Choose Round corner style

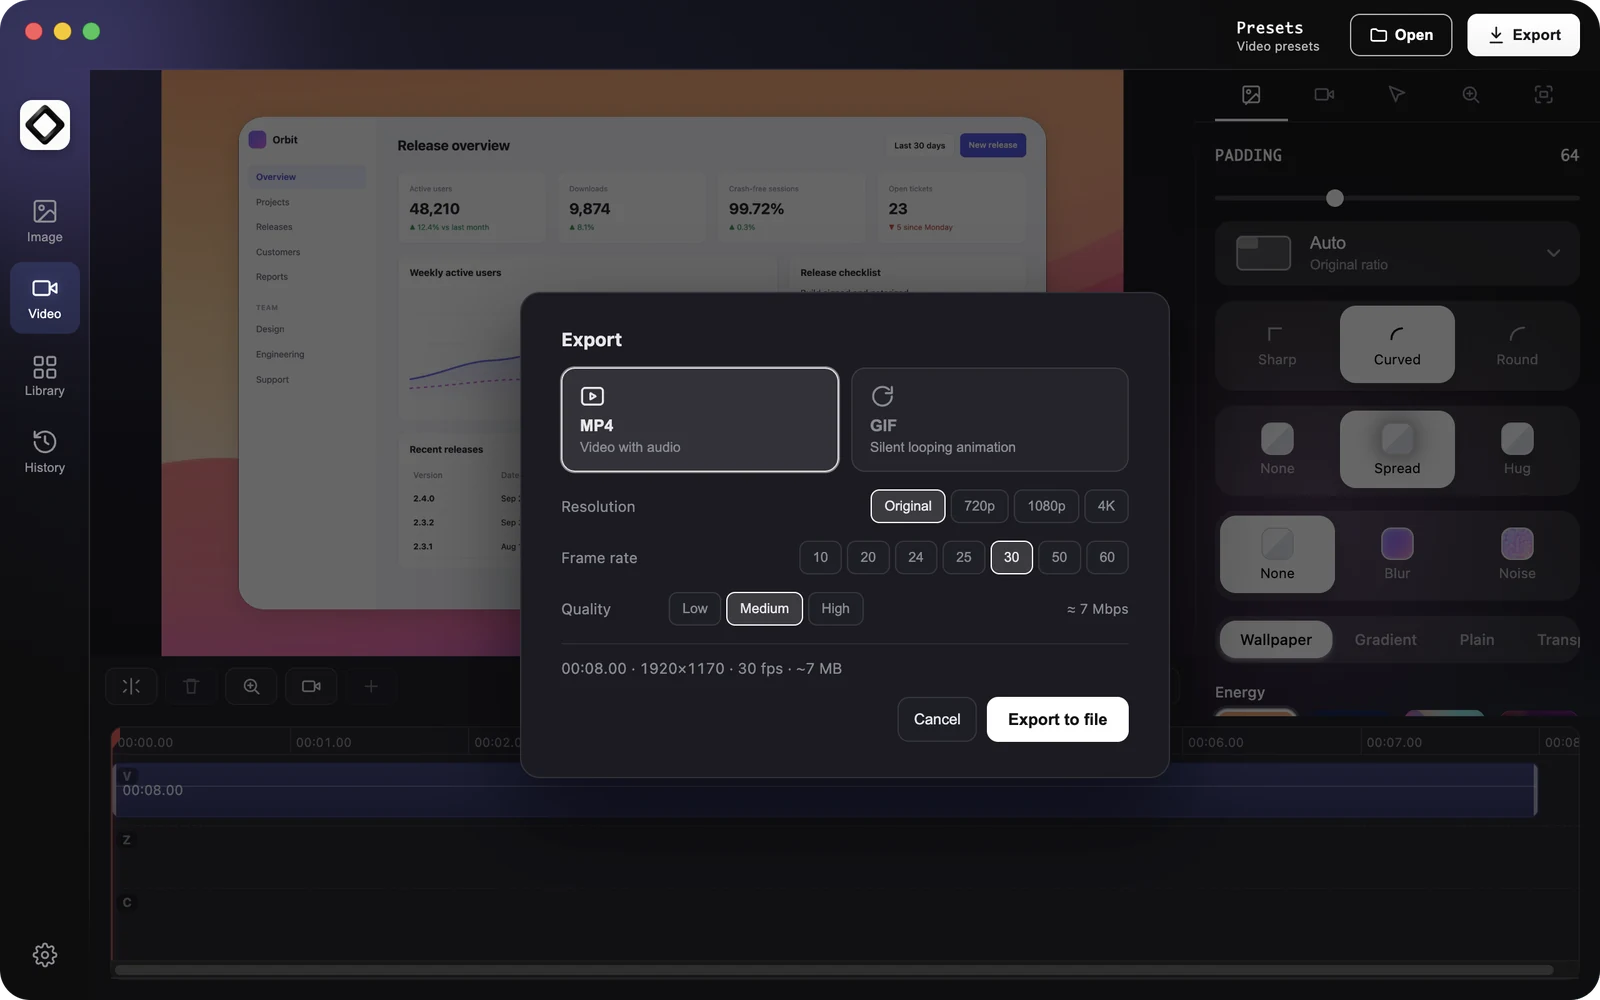pyautogui.click(x=1517, y=345)
